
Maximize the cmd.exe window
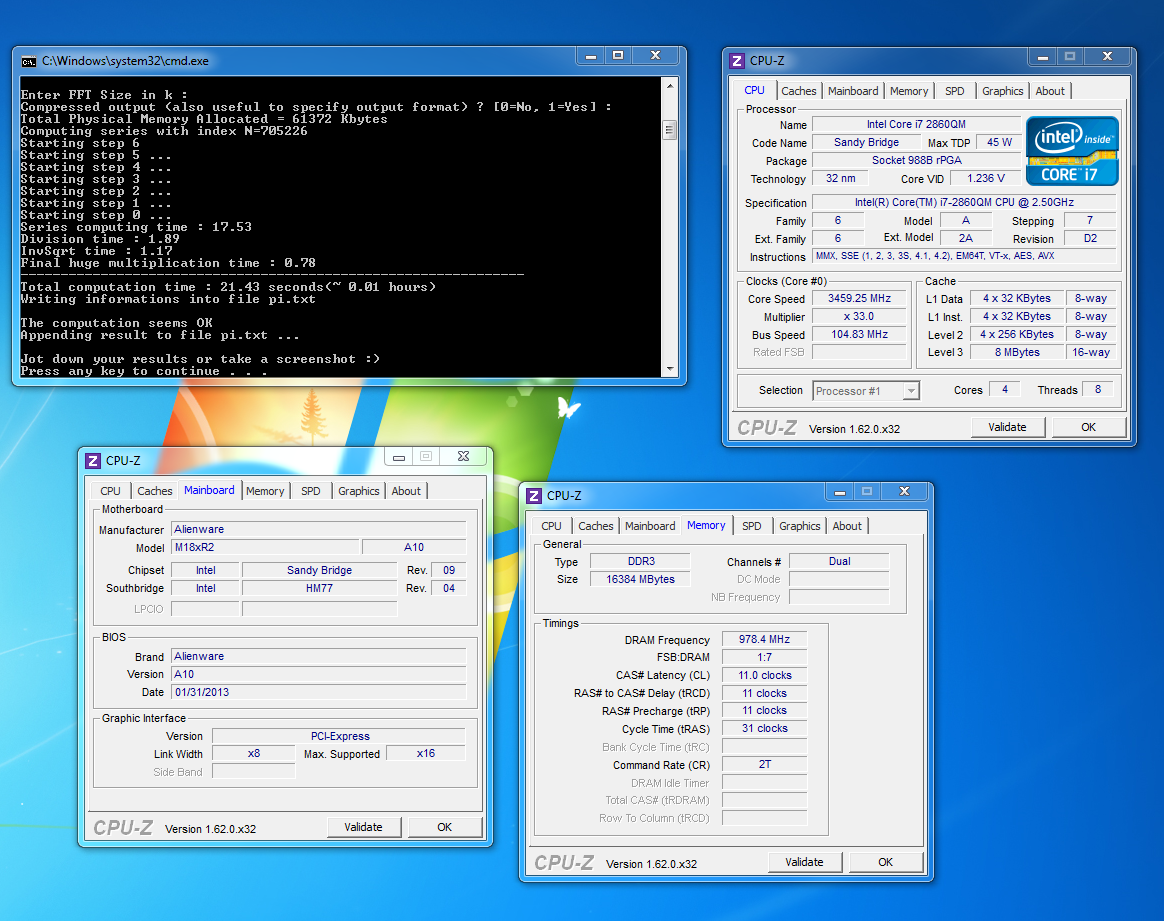point(618,56)
